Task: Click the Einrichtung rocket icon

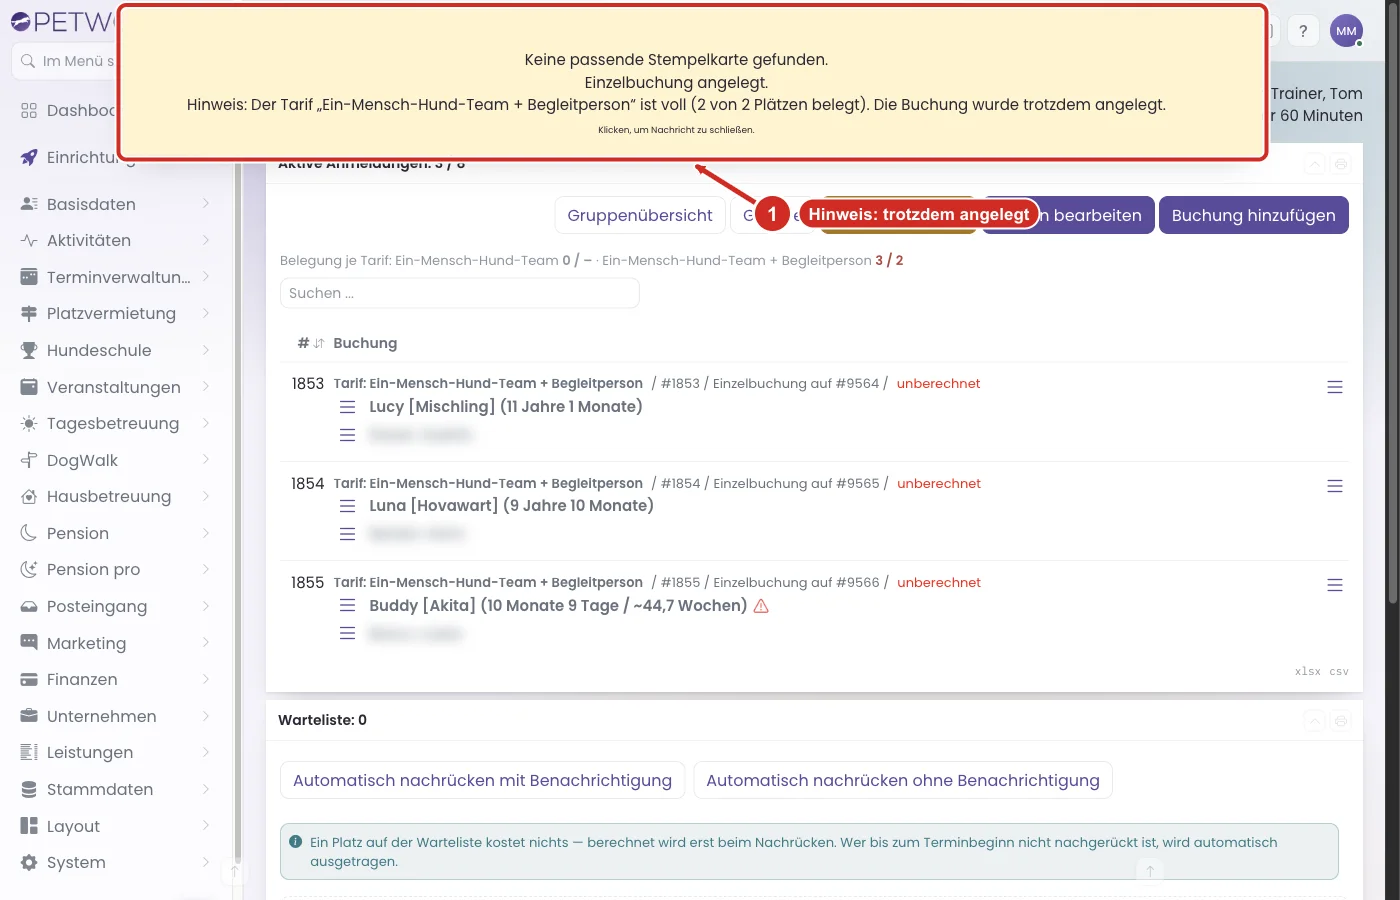Action: pos(29,157)
